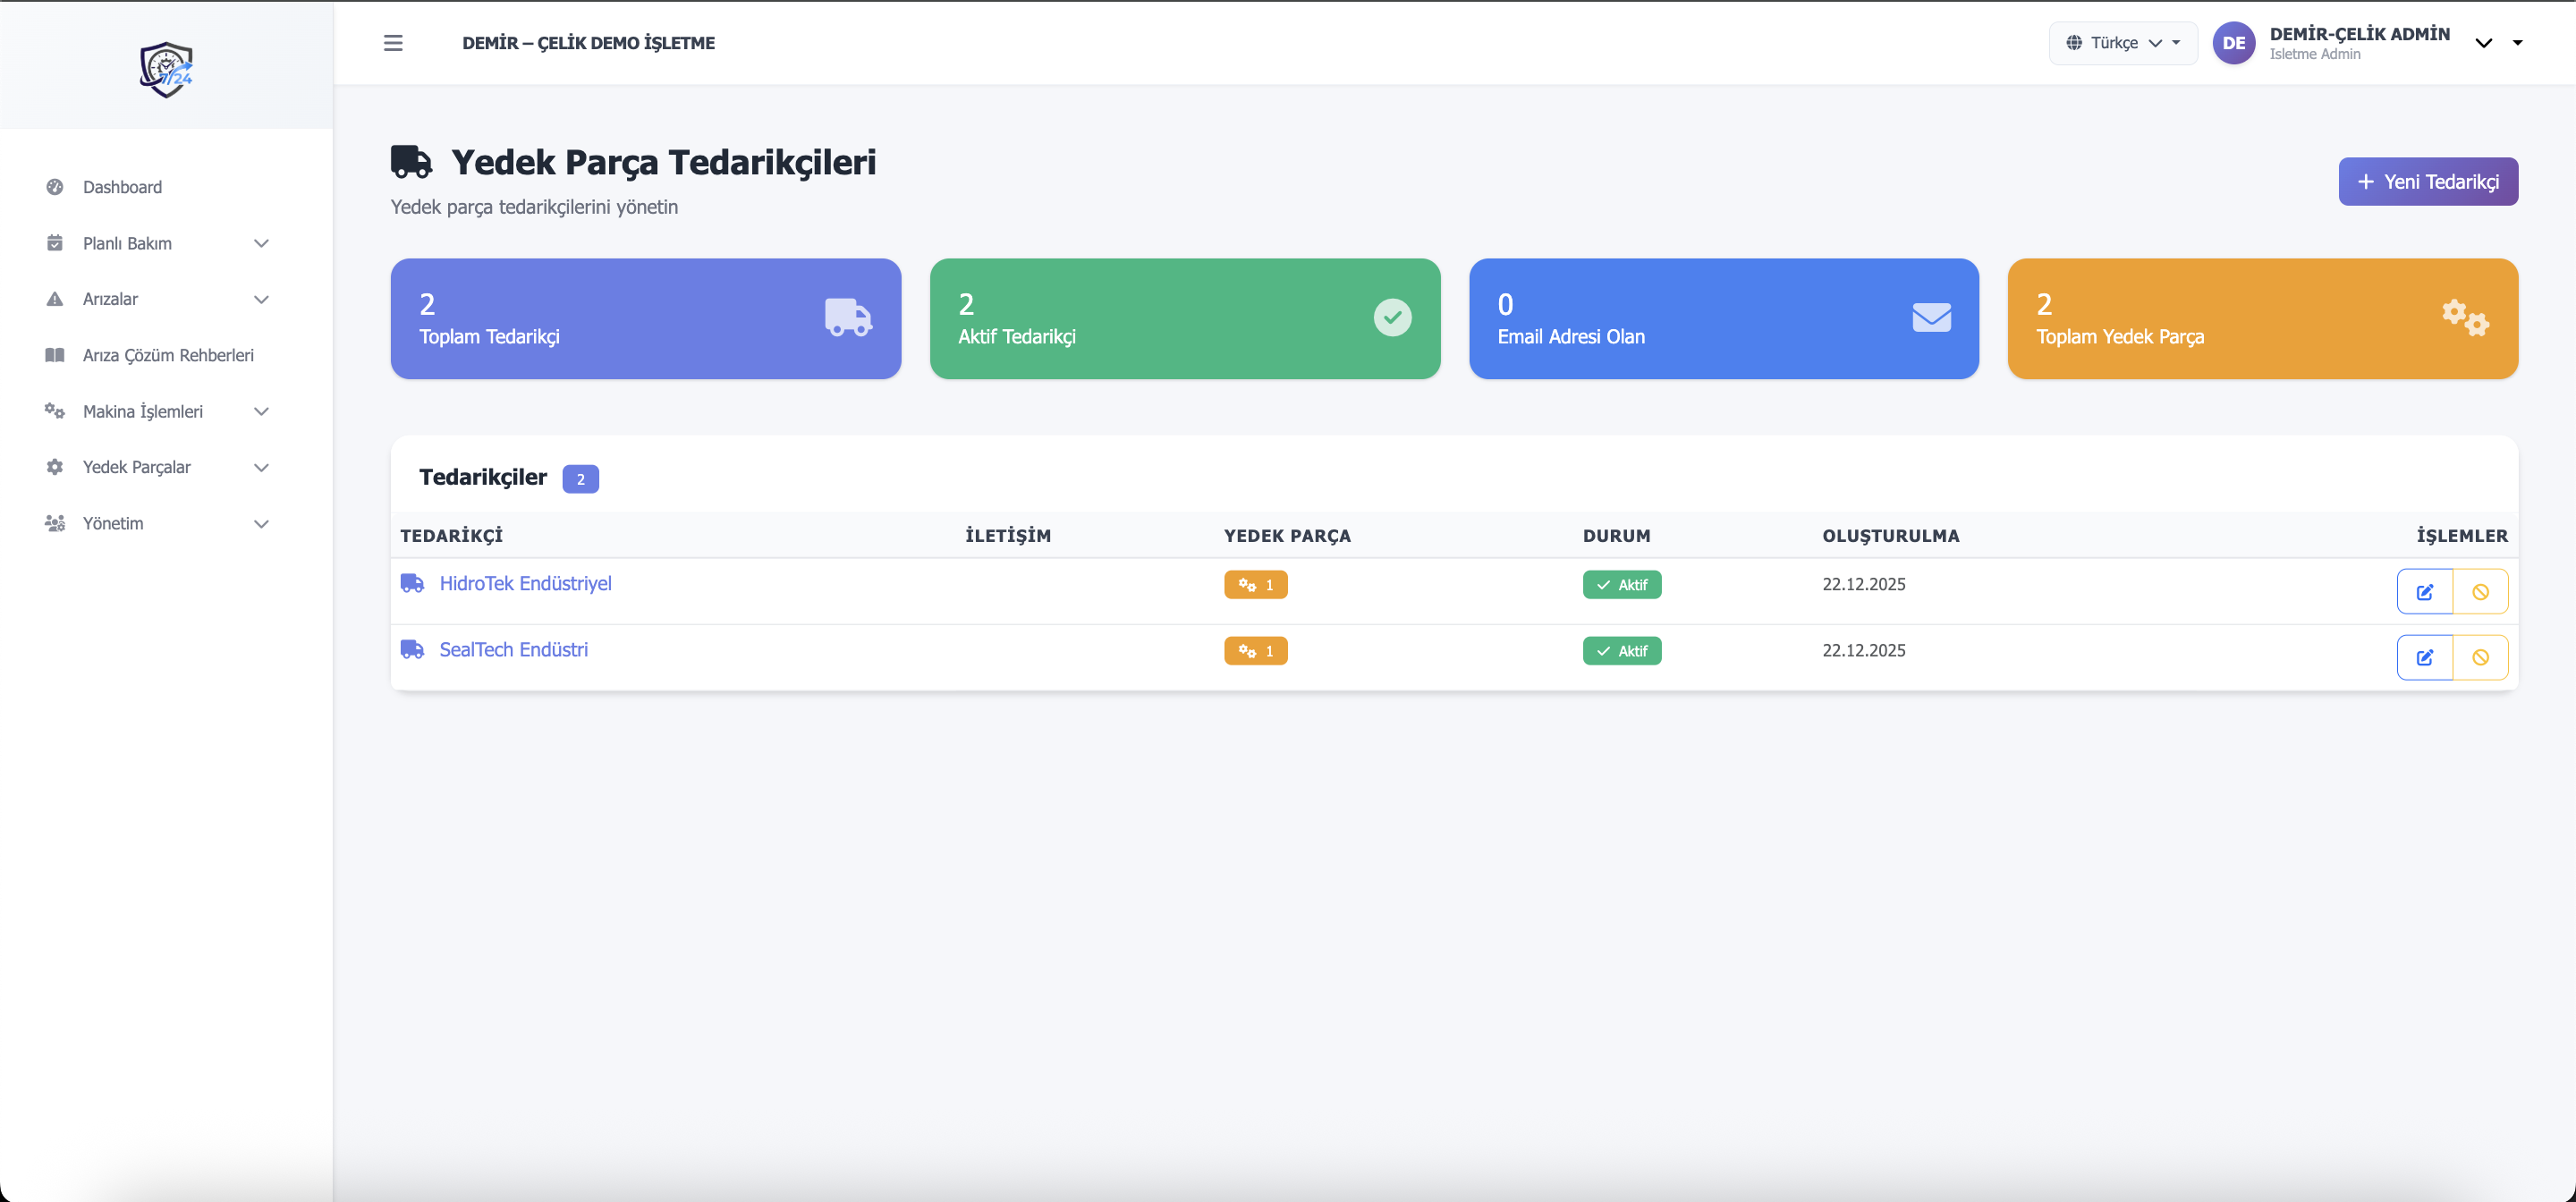The height and width of the screenshot is (1202, 2576).
Task: Open Arıza Çözüm Rehberleri menu item
Action: coord(168,355)
